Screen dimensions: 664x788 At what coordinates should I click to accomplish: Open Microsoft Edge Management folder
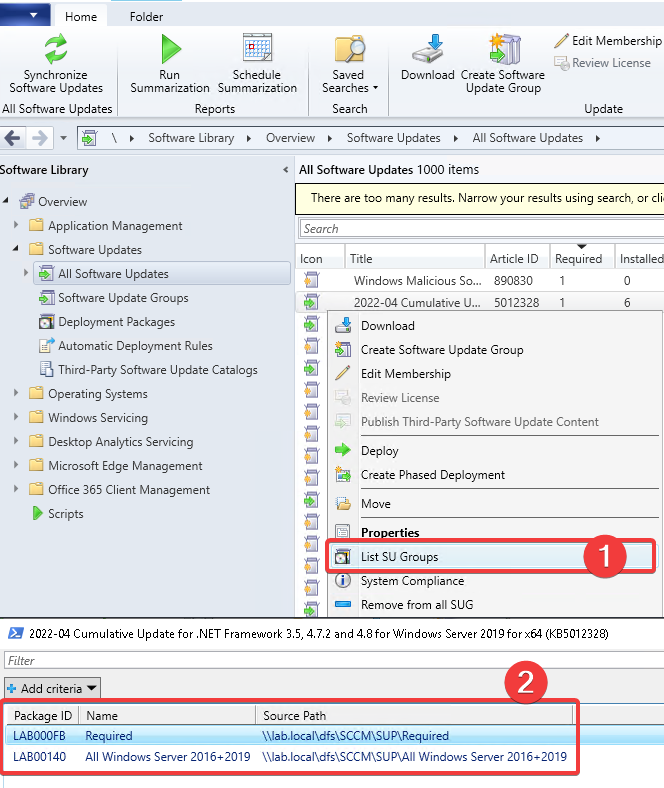[125, 466]
